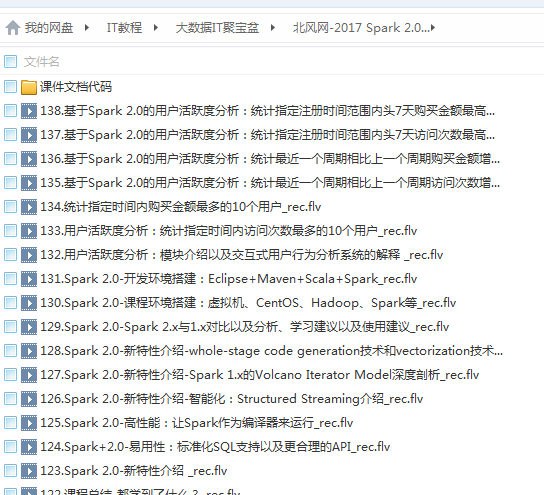Screen dimensions: 544x495
Task: Check the box for file 131
Action: pyautogui.click(x=10, y=279)
